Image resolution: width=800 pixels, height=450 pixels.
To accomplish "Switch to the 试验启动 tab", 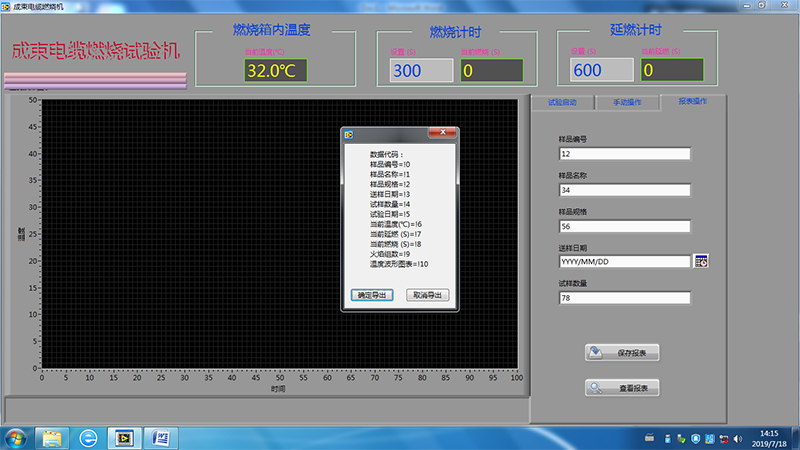I will (x=562, y=102).
